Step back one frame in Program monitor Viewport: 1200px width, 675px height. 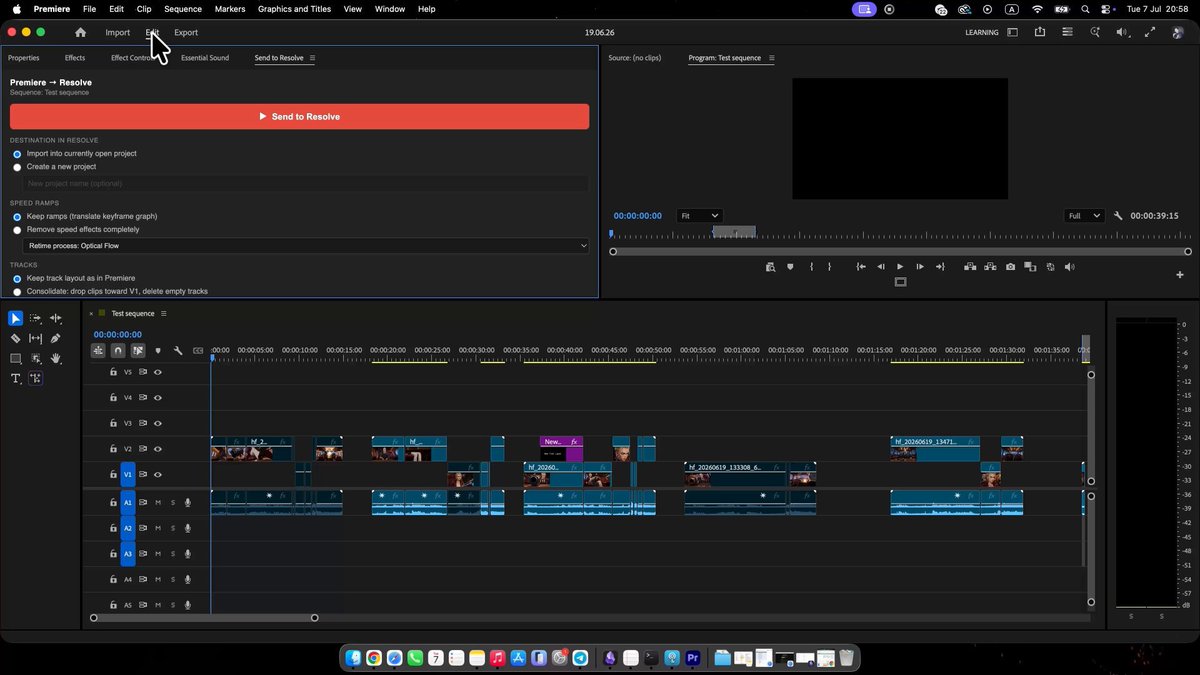(x=881, y=267)
